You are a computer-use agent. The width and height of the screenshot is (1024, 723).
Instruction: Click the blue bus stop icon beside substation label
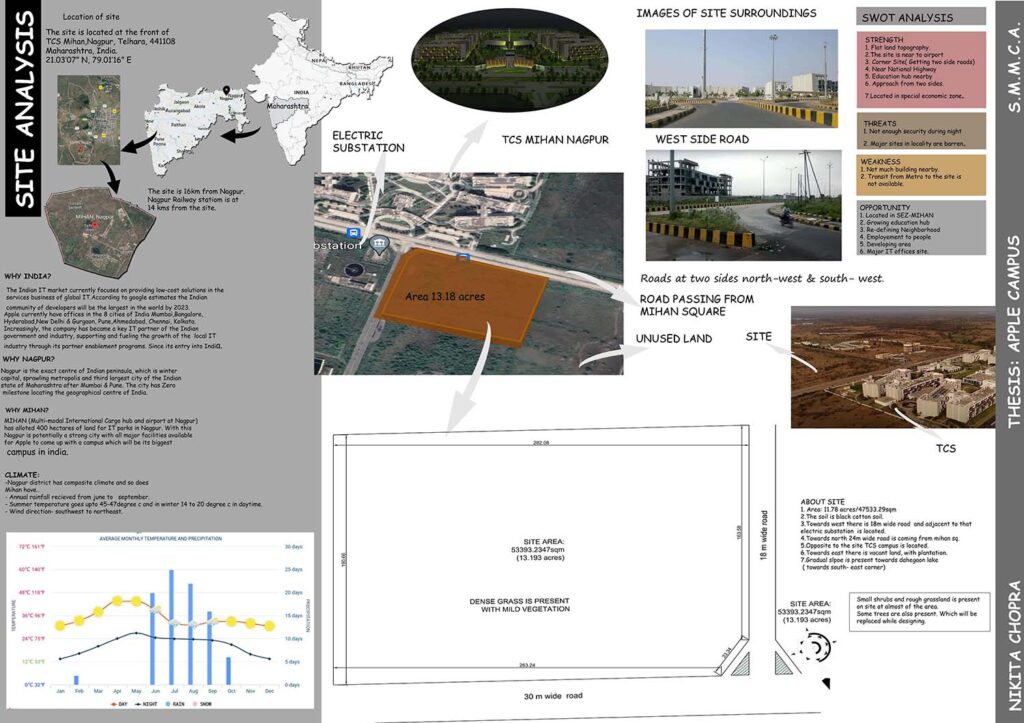(x=353, y=233)
